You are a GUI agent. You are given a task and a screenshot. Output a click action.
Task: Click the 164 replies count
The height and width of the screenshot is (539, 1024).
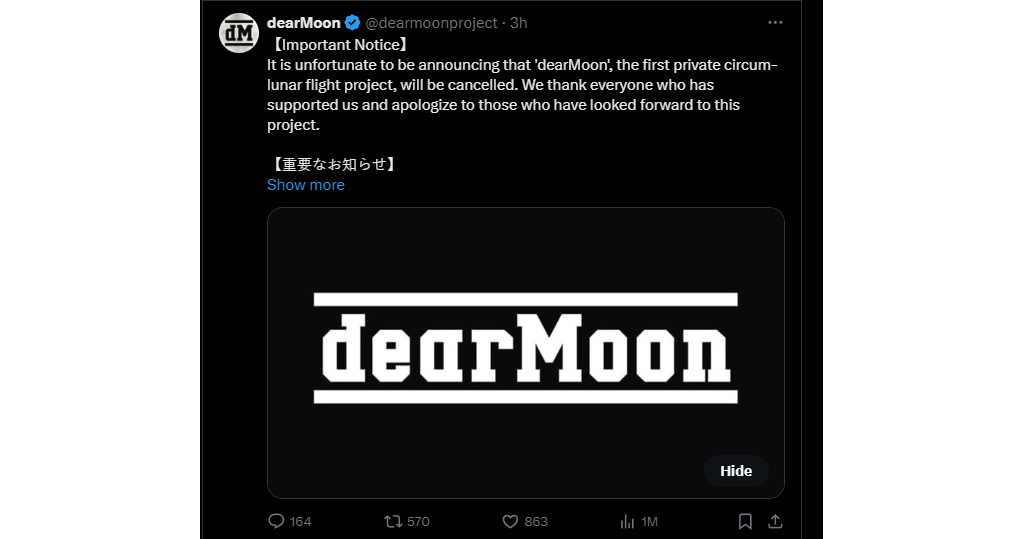pyautogui.click(x=300, y=521)
